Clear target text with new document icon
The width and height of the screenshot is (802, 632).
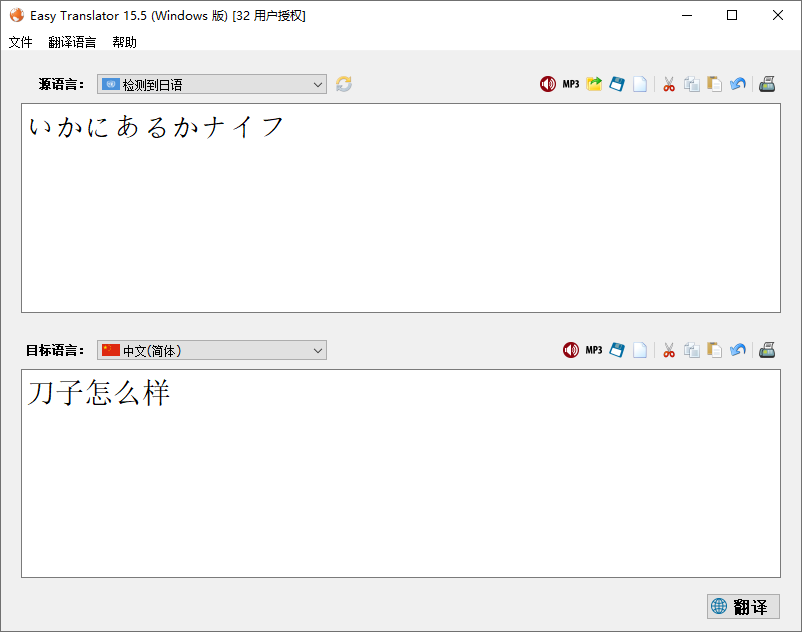pyautogui.click(x=640, y=350)
